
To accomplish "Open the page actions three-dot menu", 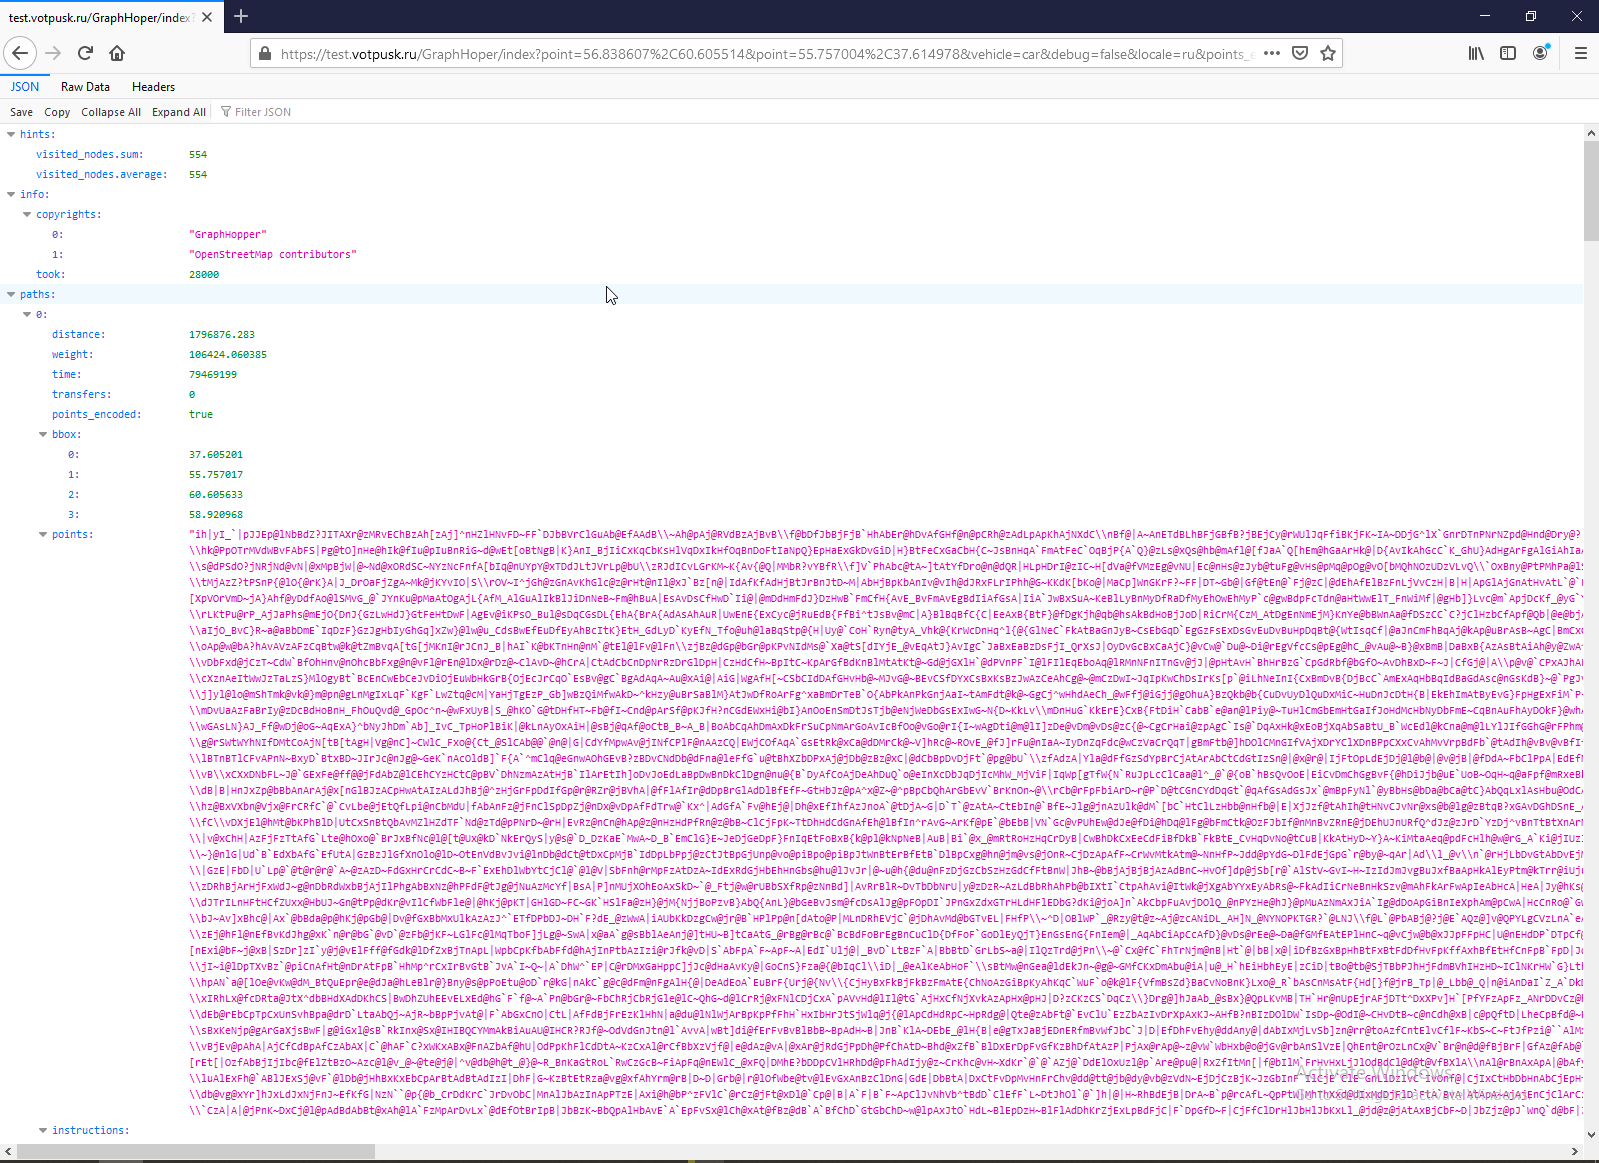I will (x=1272, y=54).
